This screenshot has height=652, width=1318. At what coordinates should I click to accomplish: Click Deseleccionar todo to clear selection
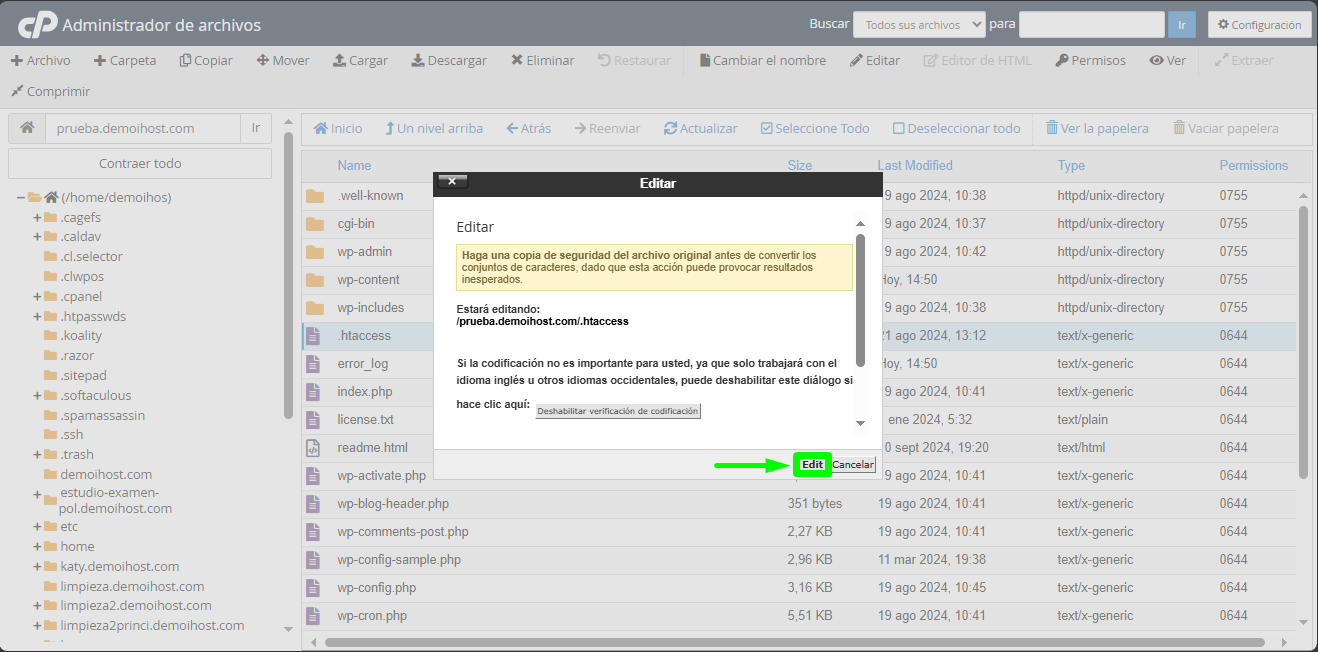957,128
